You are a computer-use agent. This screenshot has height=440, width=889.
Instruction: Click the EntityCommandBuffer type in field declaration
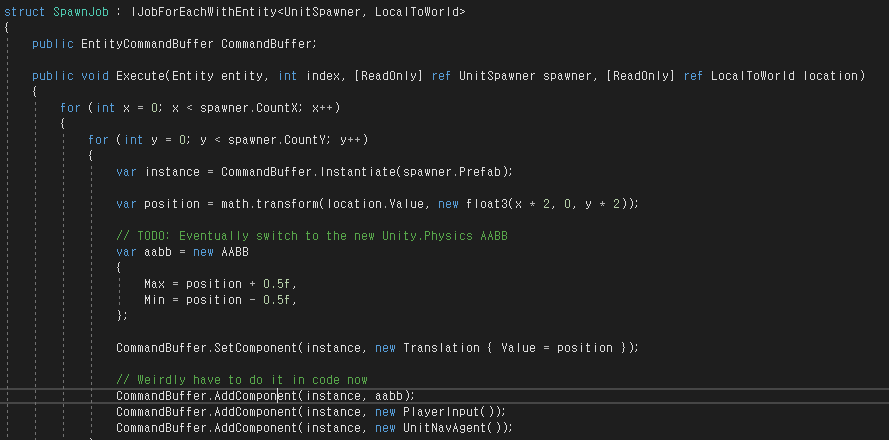(147, 44)
